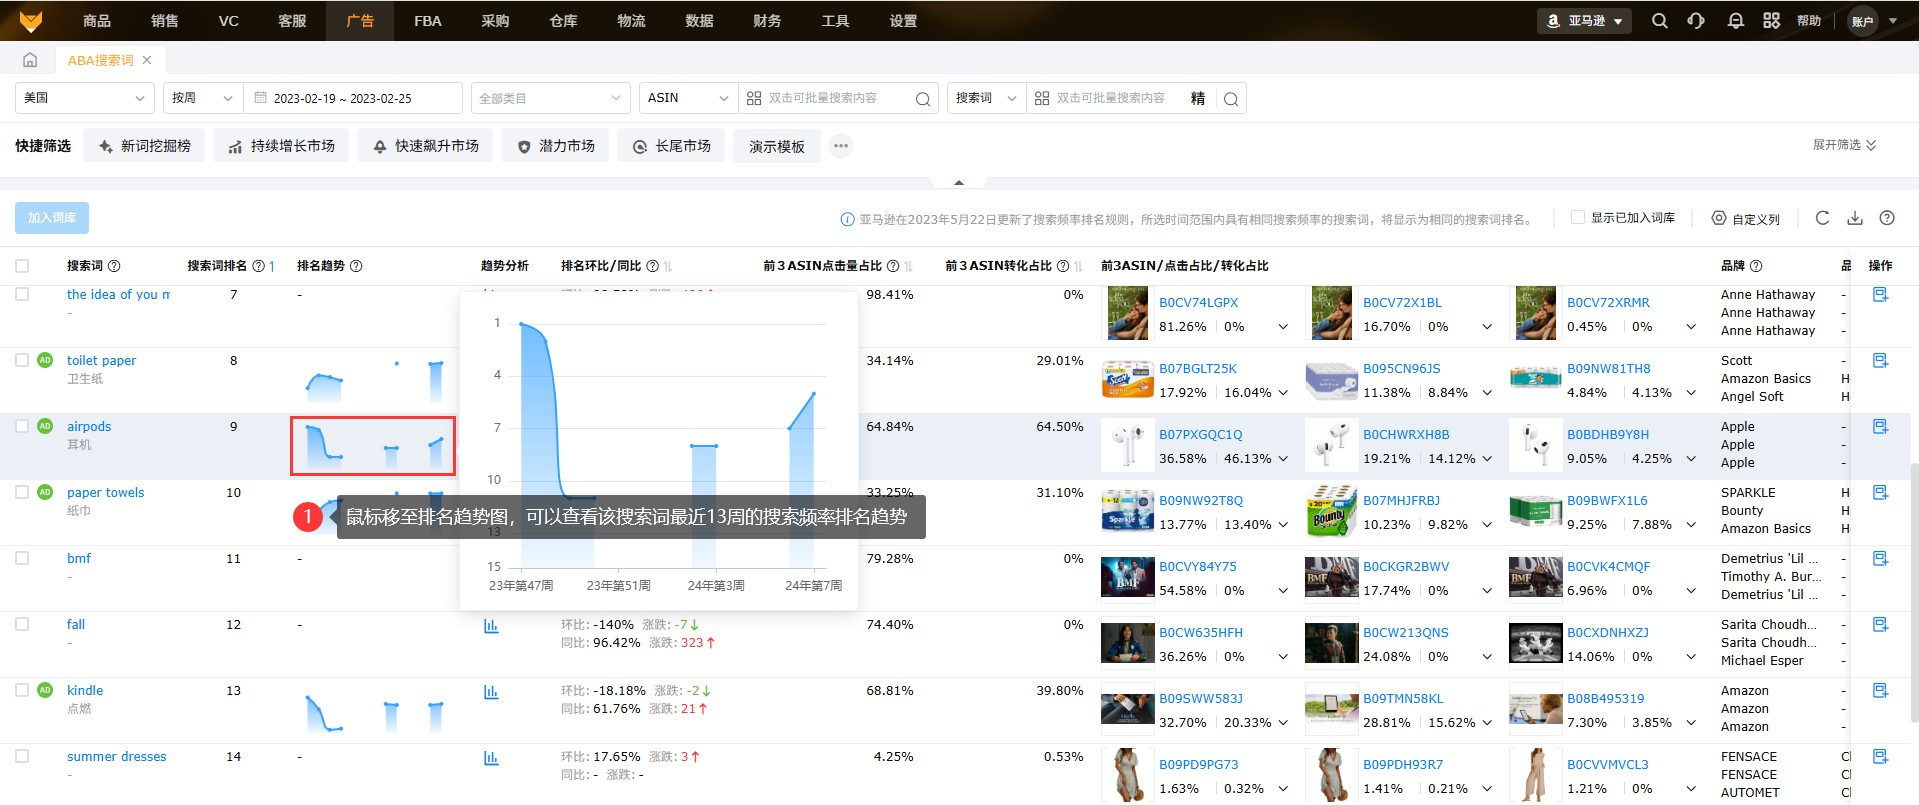Click the search magnifier icon in top bar

tap(1659, 21)
